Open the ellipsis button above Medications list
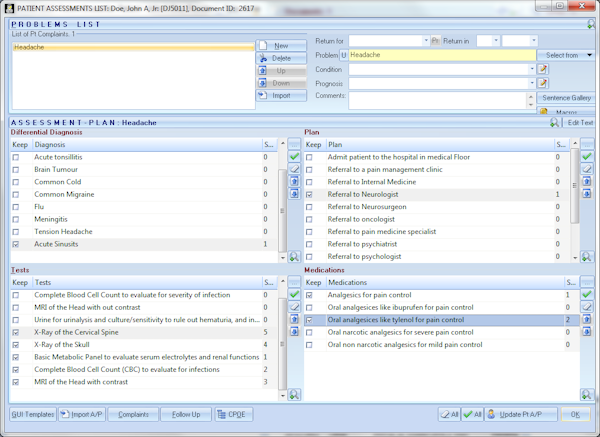 587,282
